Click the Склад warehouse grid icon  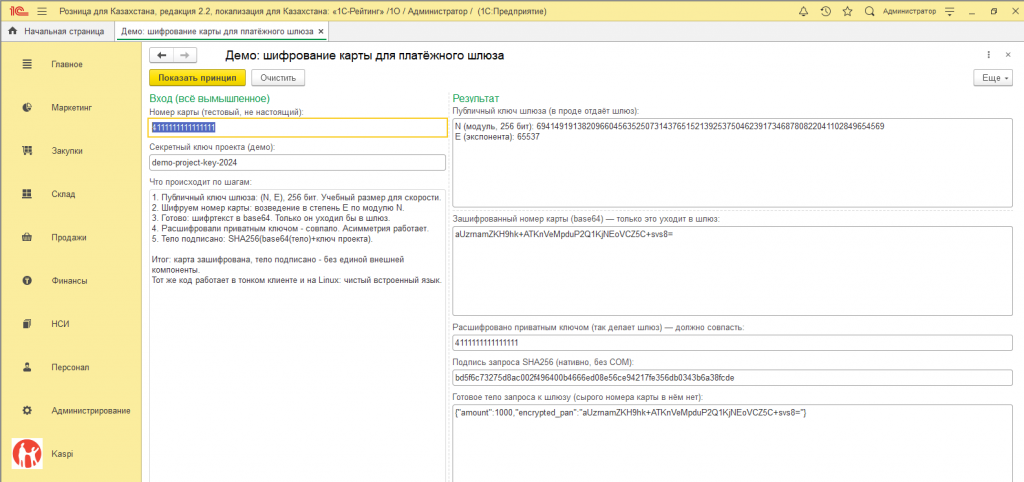point(27,194)
